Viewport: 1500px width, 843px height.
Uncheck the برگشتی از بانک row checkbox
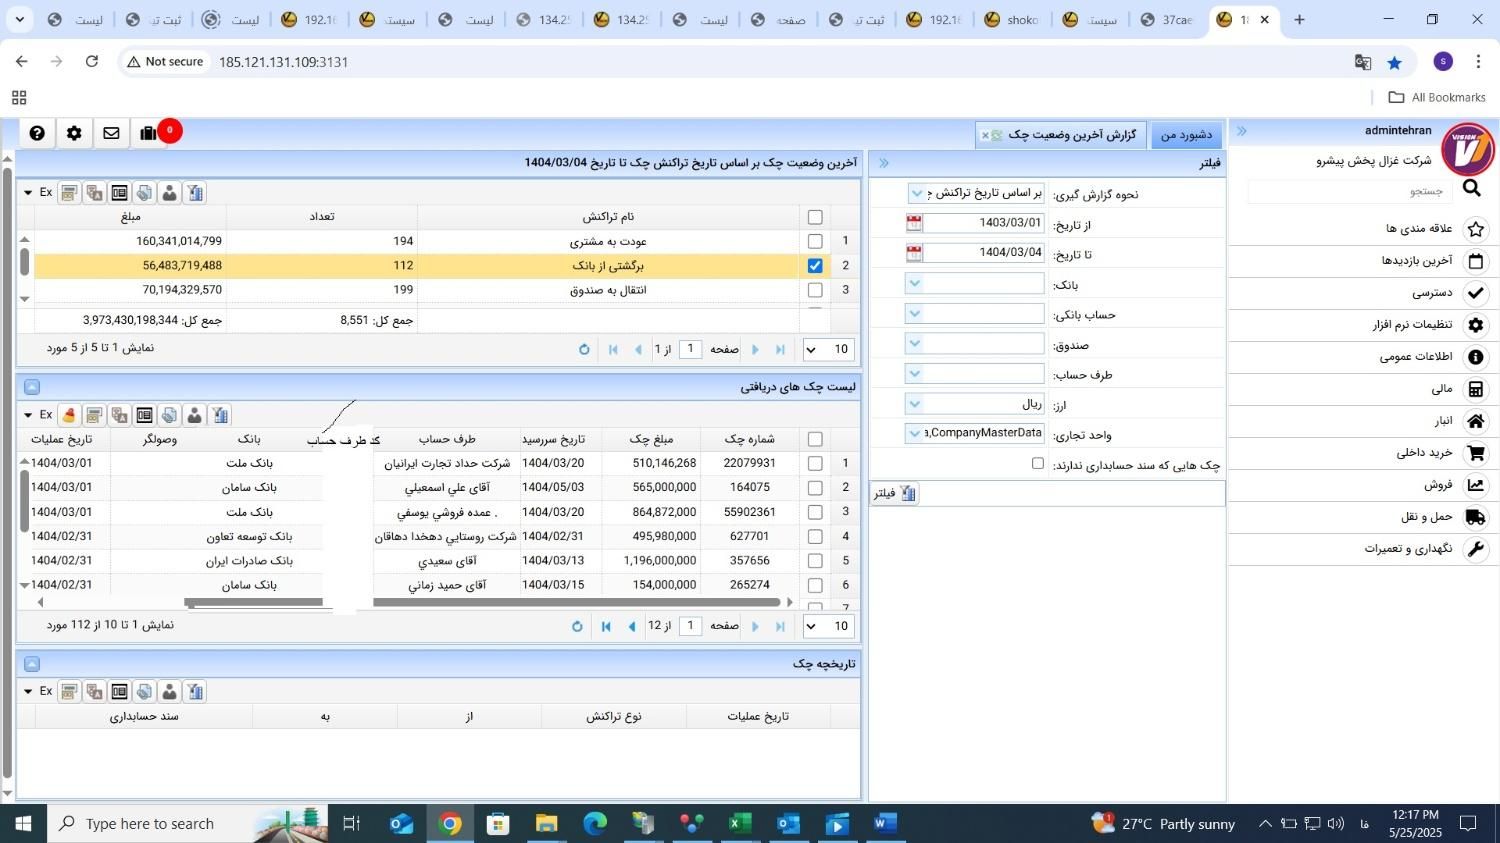814,264
